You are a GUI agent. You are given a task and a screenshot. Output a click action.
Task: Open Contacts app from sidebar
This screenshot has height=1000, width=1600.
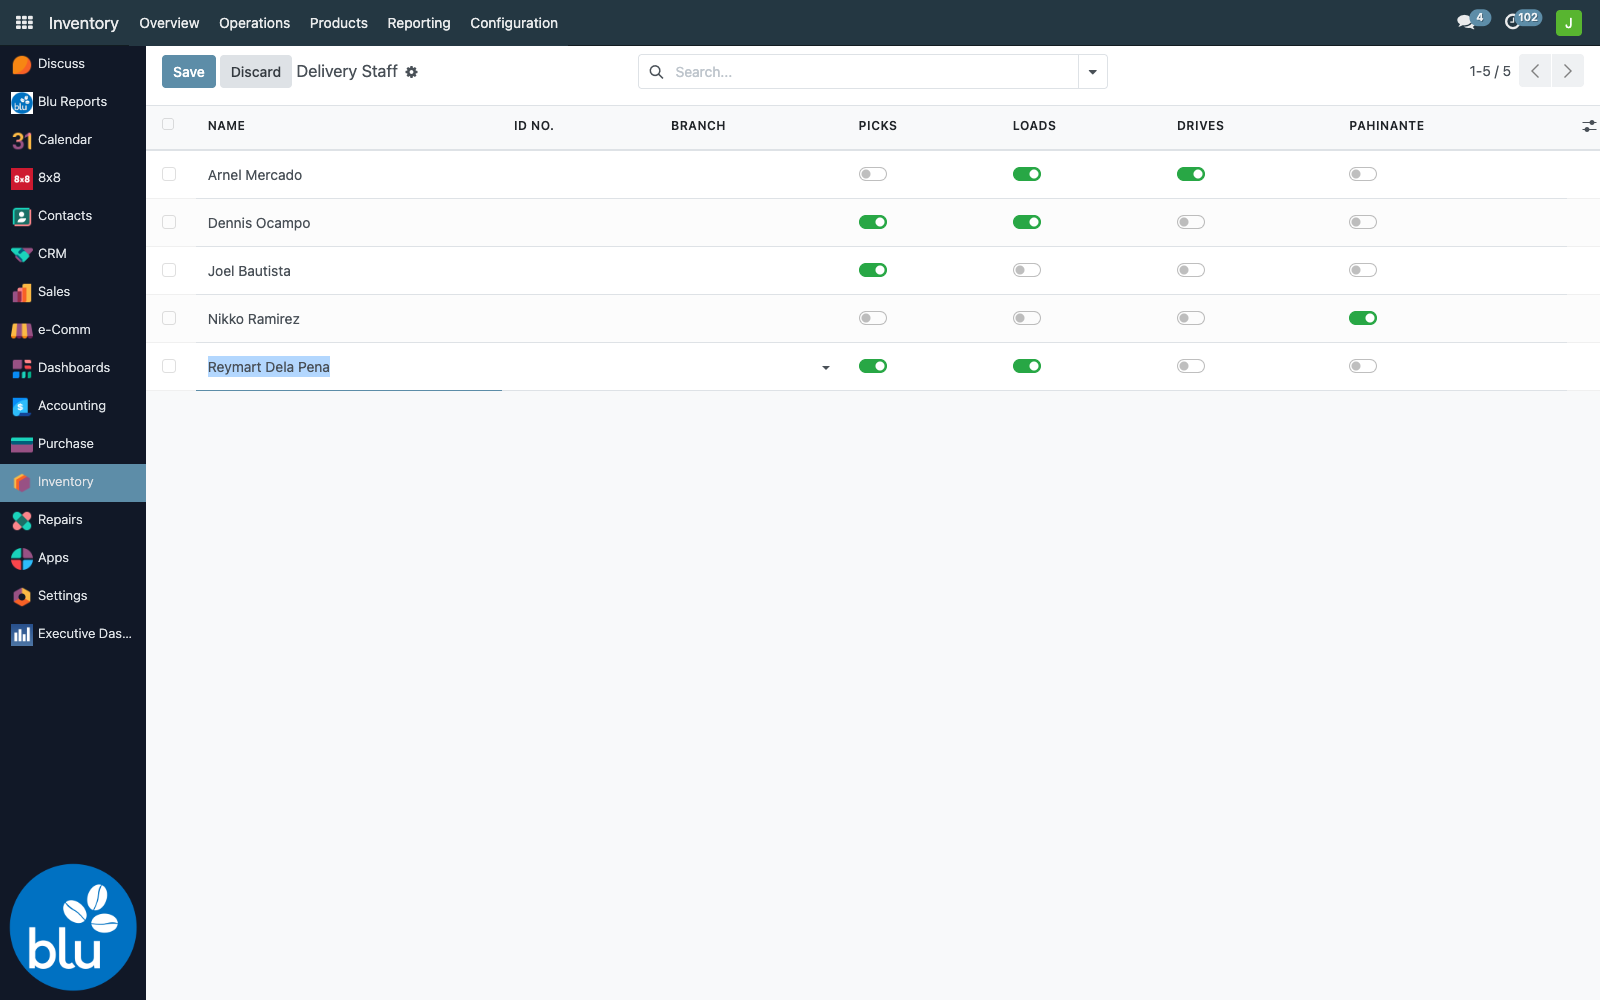pyautogui.click(x=73, y=216)
